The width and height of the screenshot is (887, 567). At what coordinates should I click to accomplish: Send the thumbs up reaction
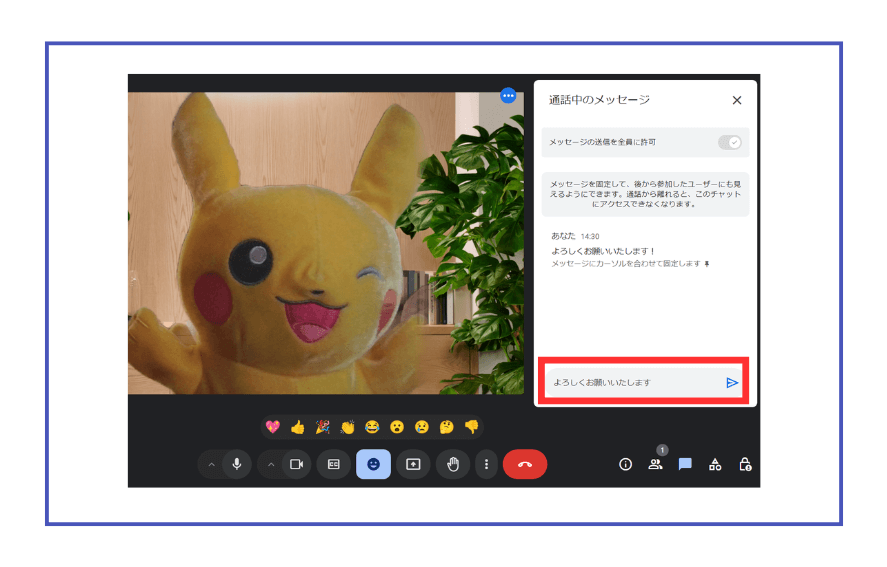[297, 427]
